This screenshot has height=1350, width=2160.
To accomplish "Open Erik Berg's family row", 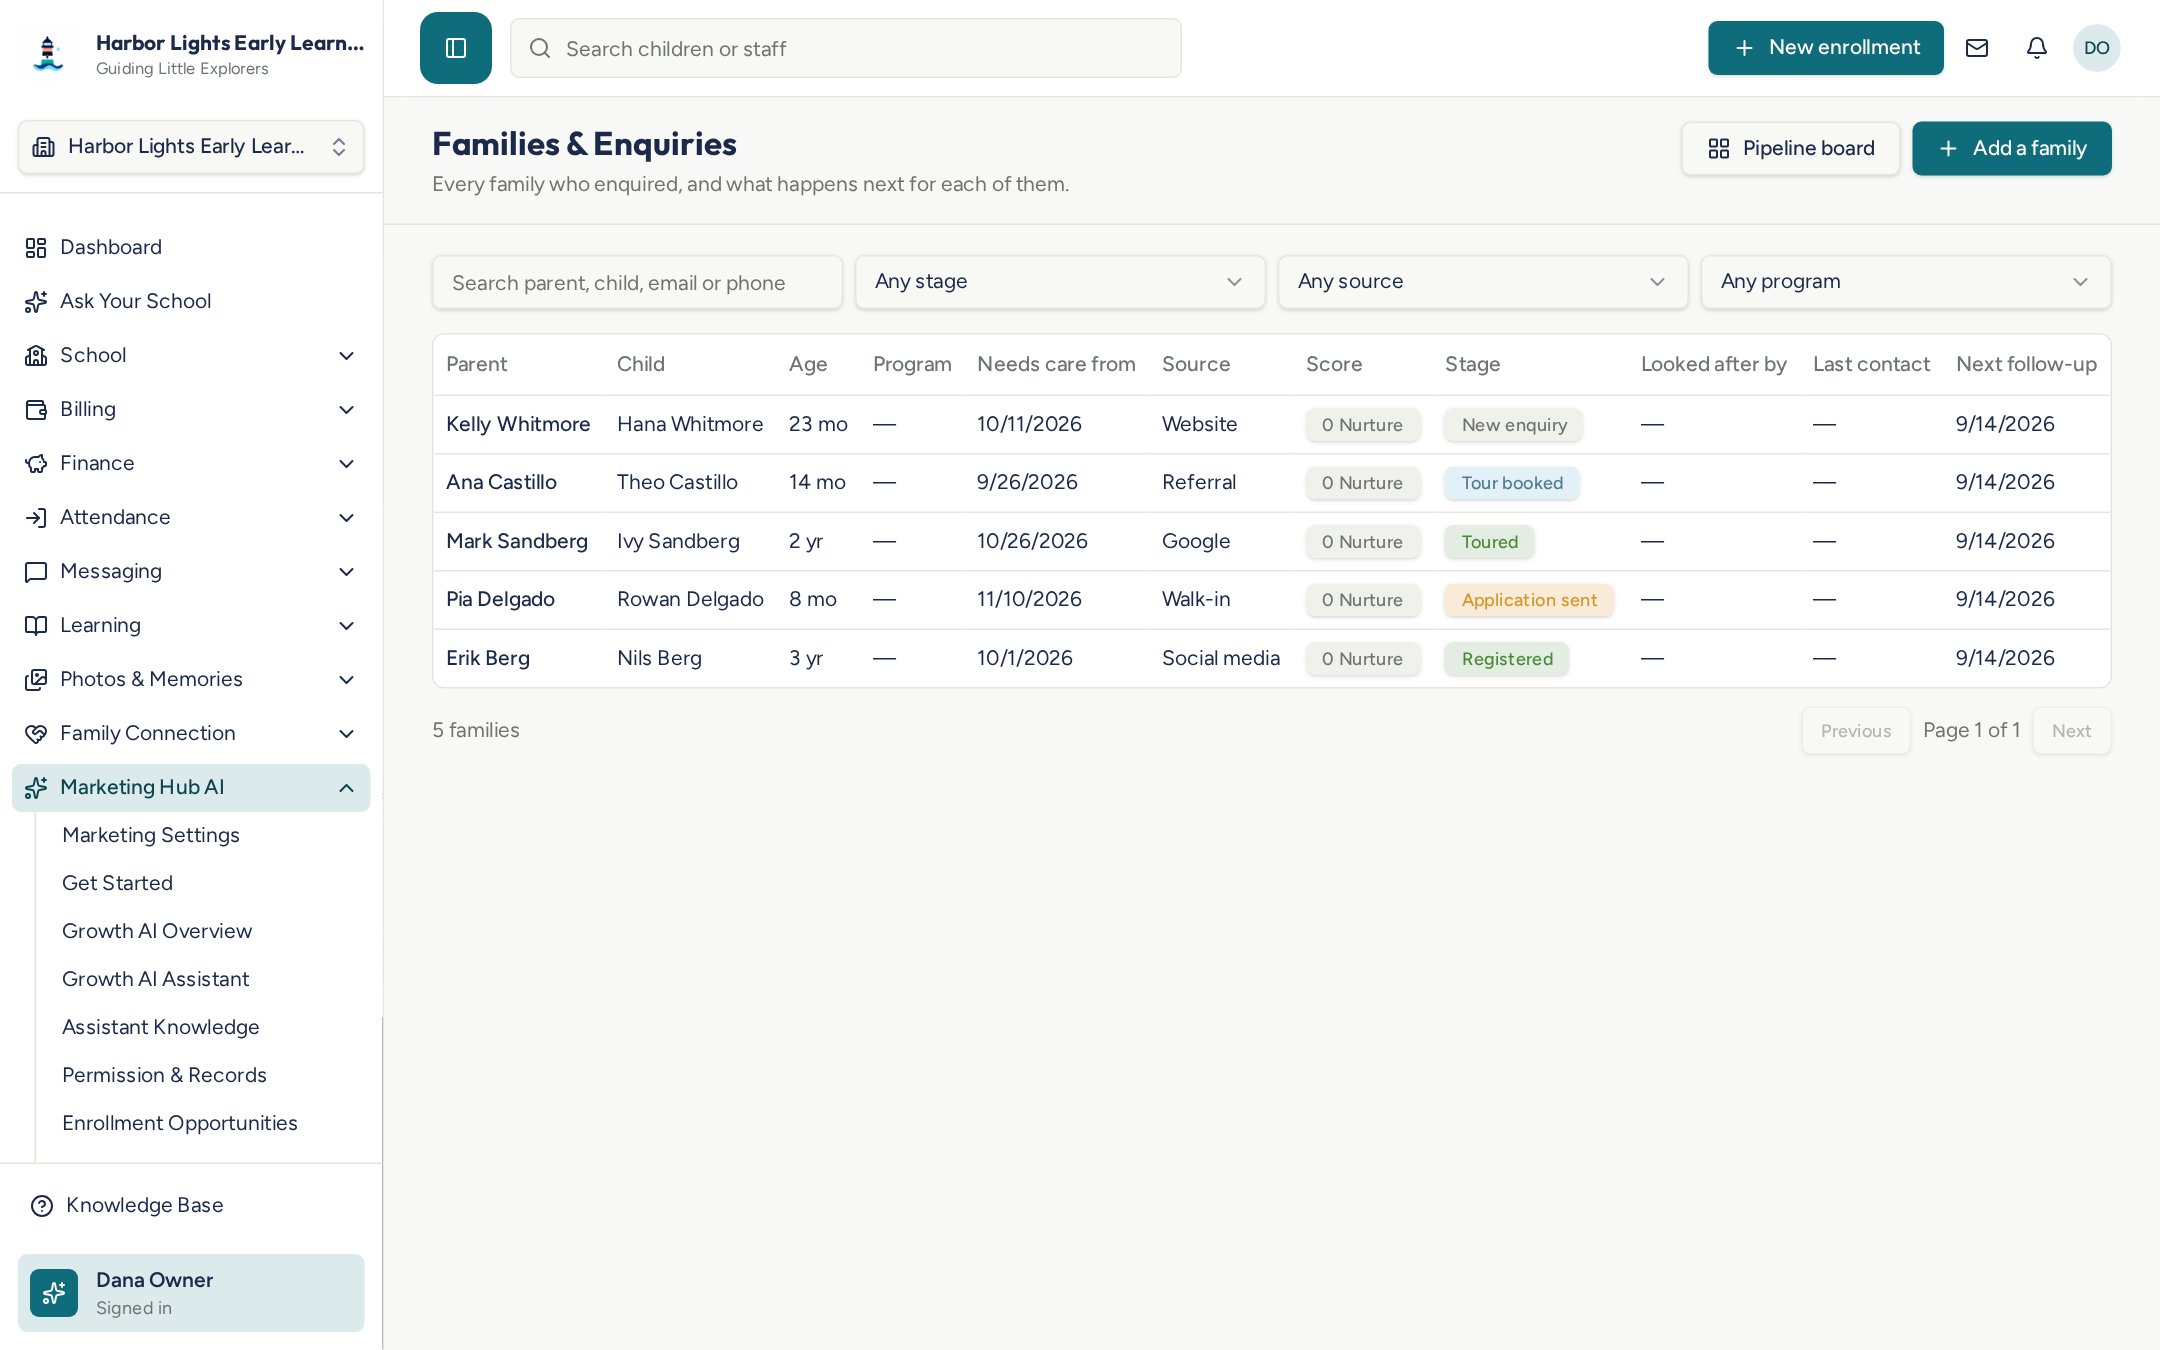I will coord(1272,658).
